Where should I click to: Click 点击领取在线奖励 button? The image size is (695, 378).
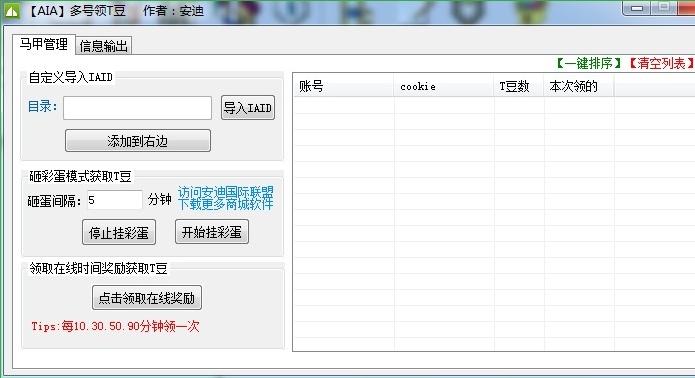click(x=147, y=298)
